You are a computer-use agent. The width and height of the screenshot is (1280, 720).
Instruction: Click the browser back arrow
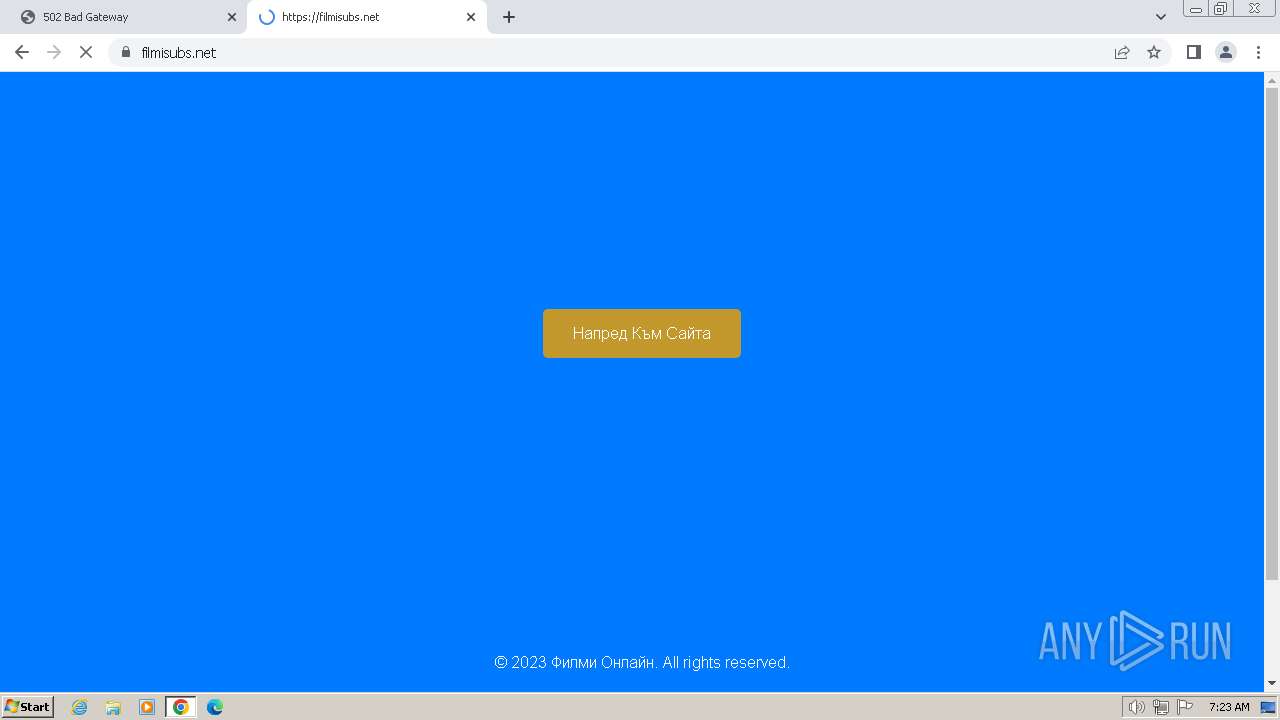coord(22,52)
